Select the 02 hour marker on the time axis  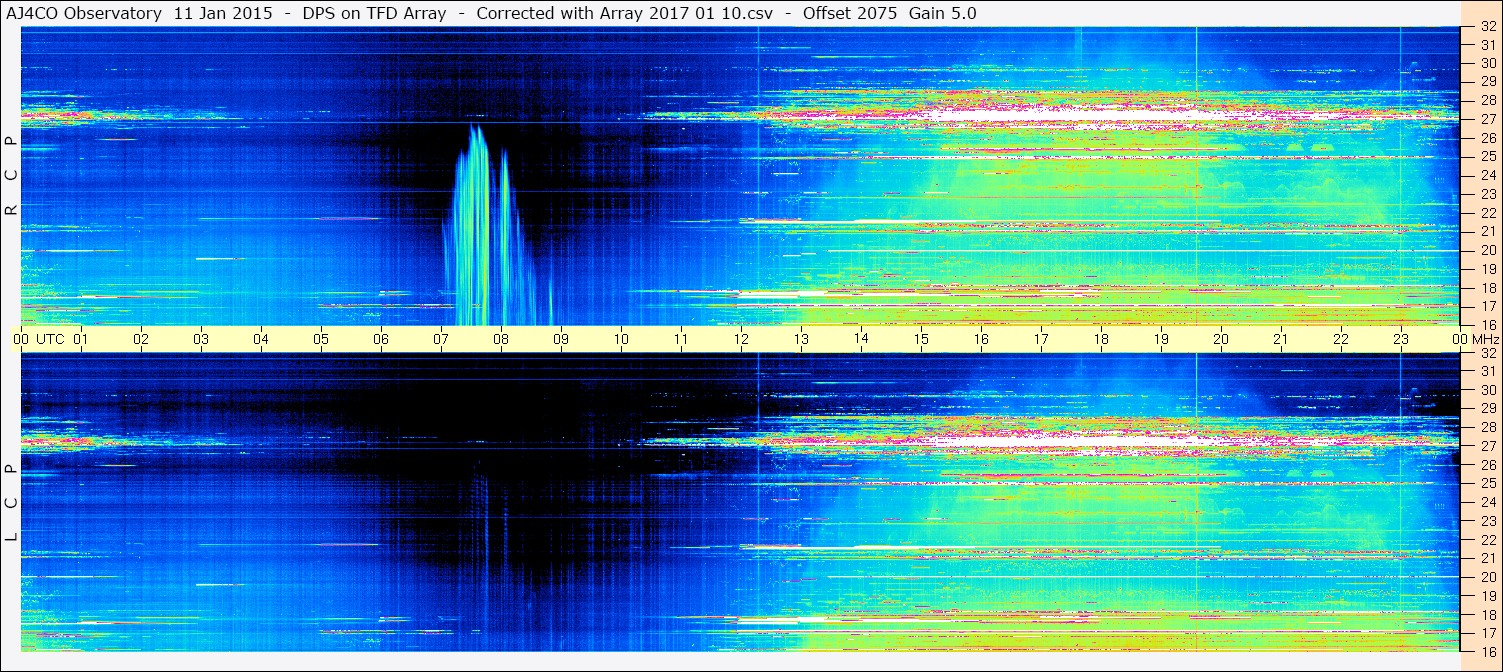141,339
